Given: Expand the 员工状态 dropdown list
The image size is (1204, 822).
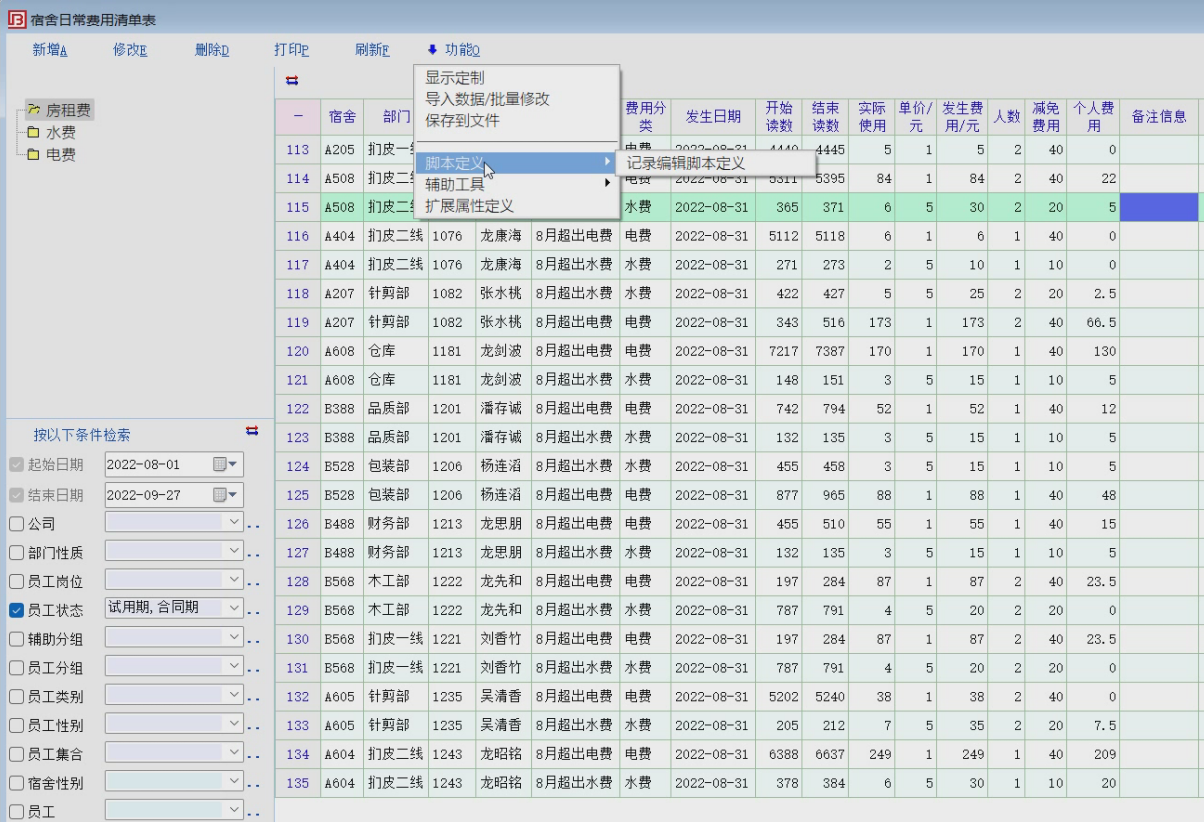Looking at the screenshot, I should [x=234, y=608].
